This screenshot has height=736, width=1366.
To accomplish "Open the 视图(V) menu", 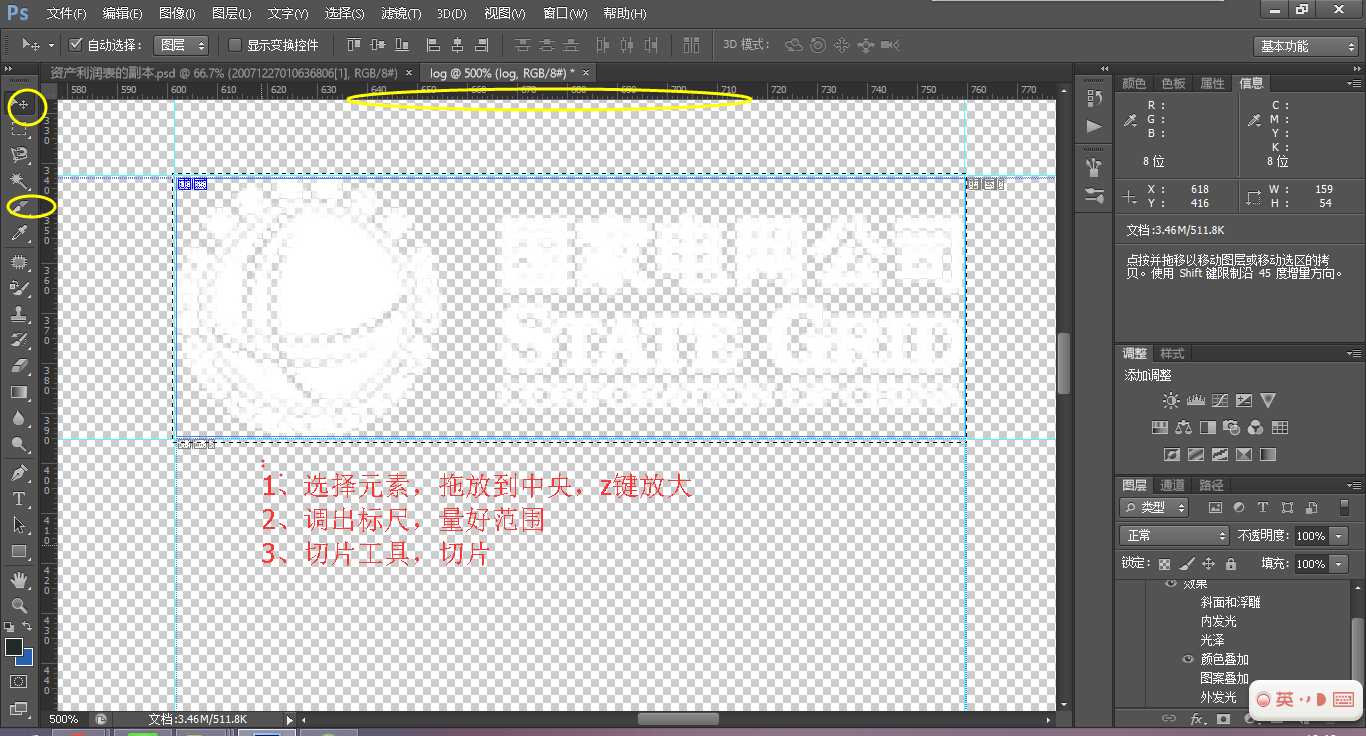I will pyautogui.click(x=504, y=14).
